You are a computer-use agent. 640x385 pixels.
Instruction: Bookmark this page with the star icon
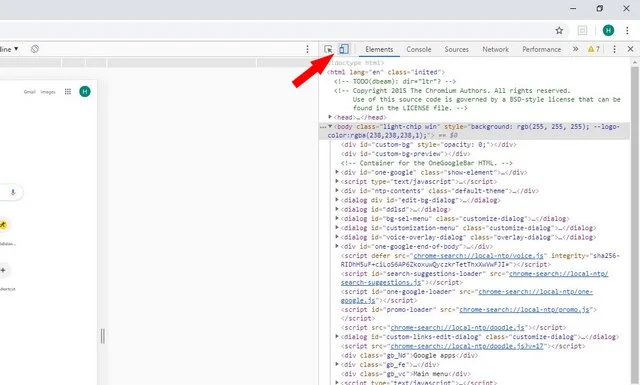(559, 30)
